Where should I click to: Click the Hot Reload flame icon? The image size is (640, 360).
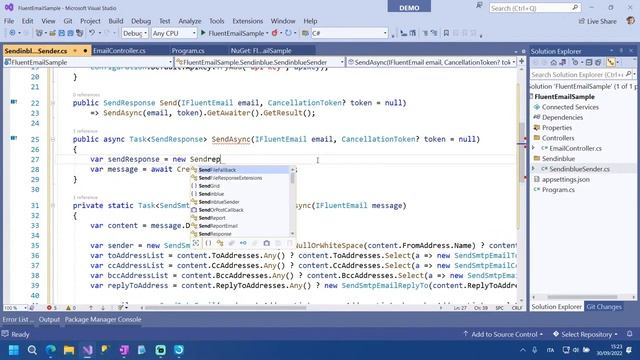(275, 33)
